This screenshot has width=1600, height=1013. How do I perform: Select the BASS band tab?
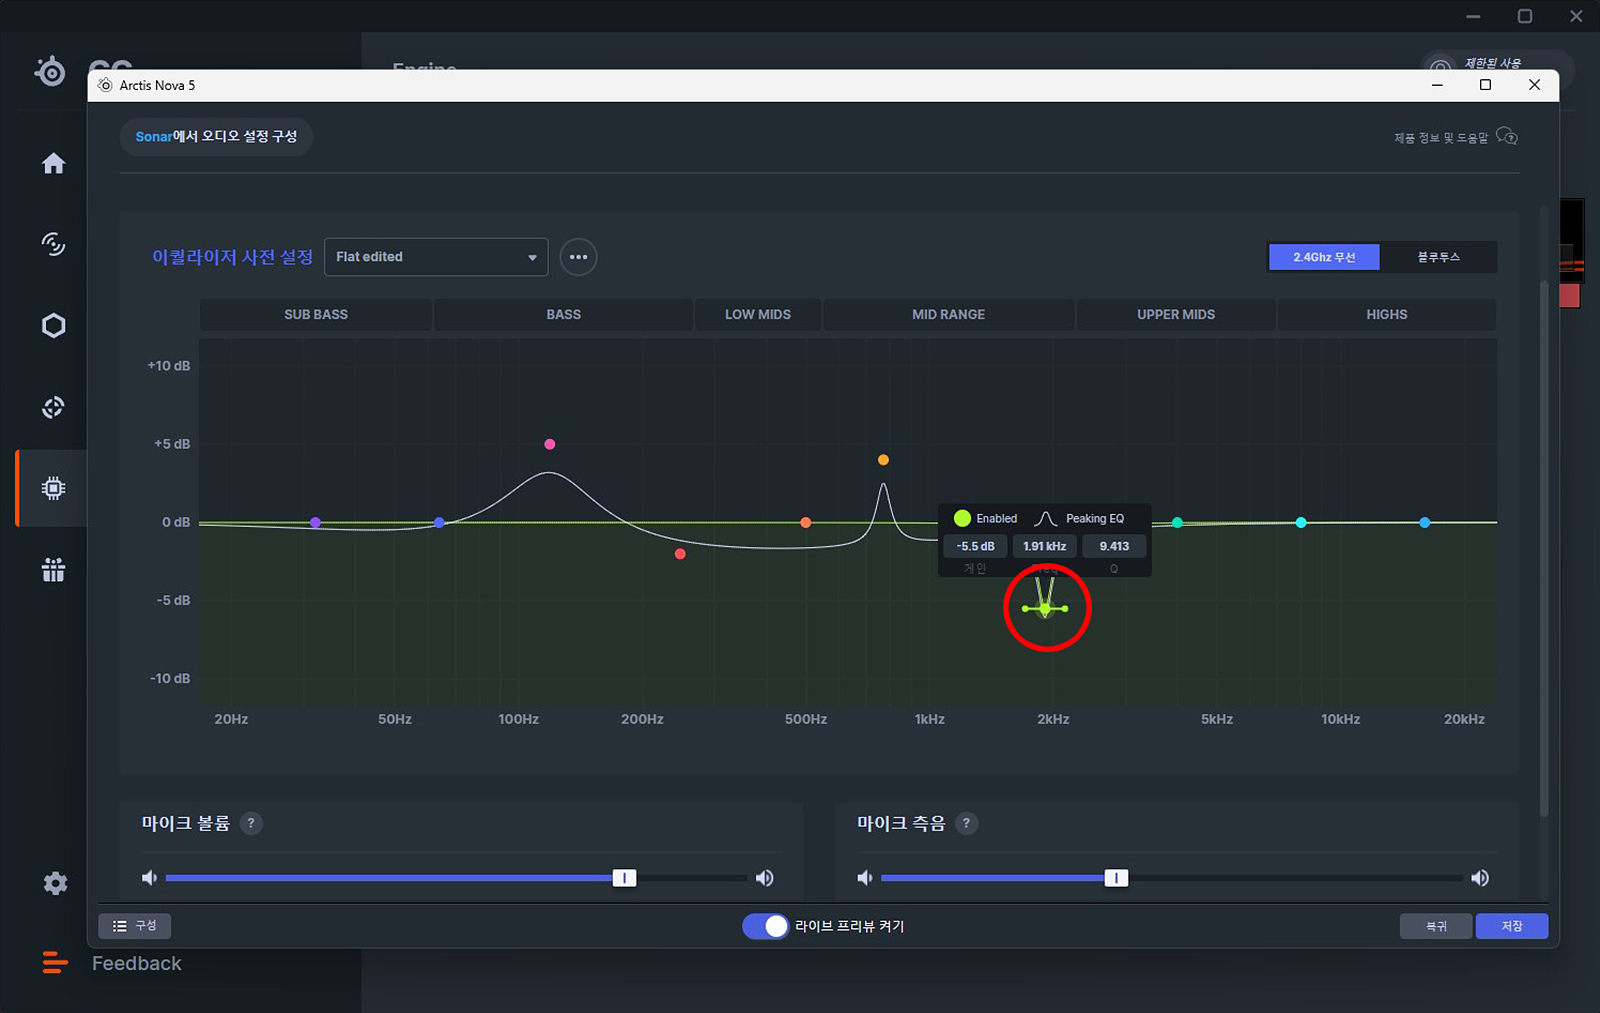563,314
